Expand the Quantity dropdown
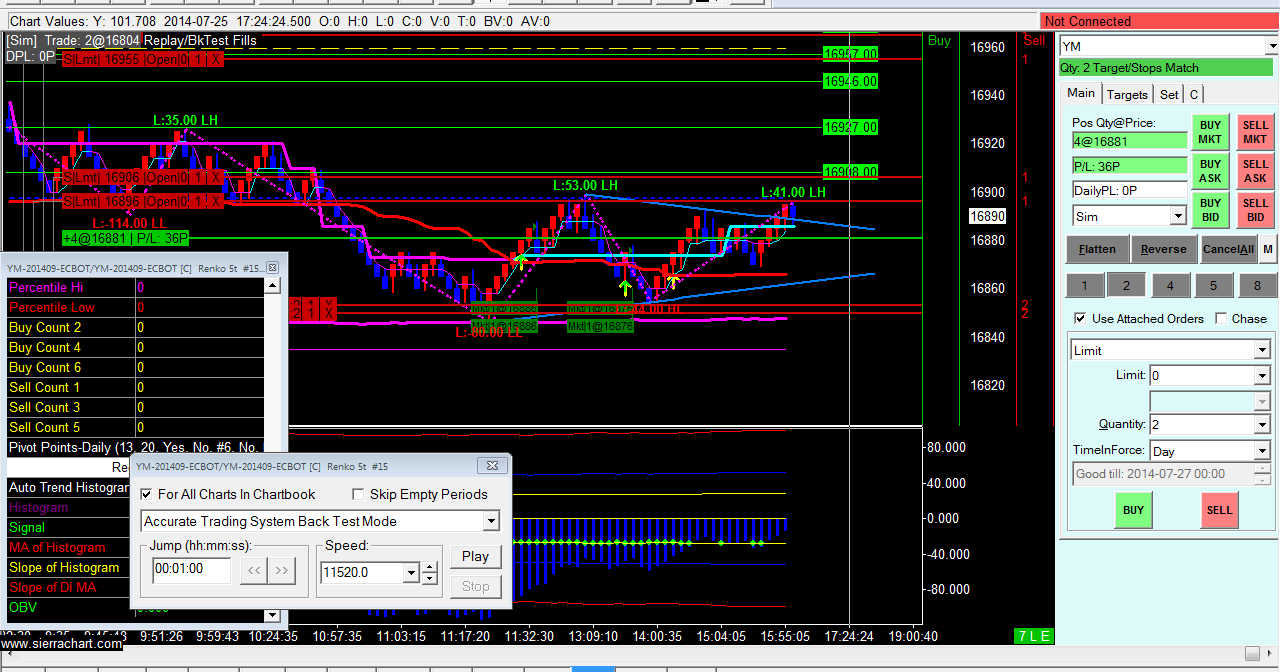 coord(1262,424)
